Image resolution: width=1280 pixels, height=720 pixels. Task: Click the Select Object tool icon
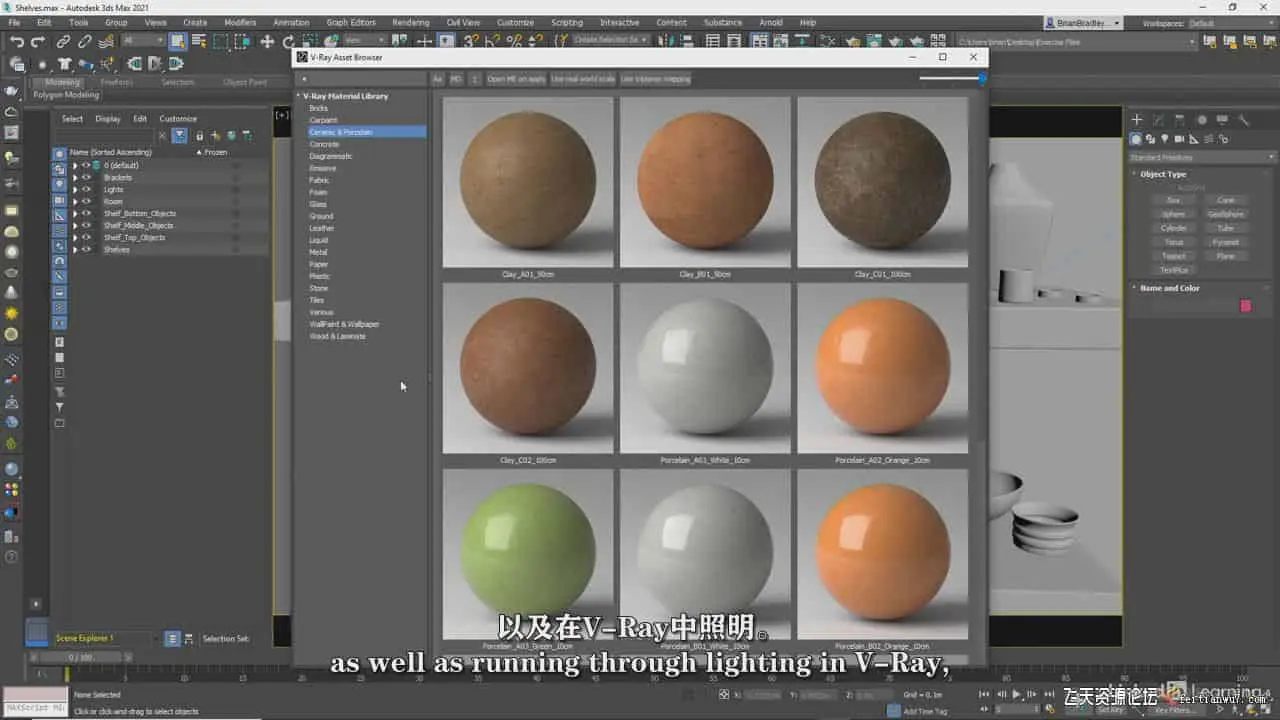pyautogui.click(x=177, y=41)
